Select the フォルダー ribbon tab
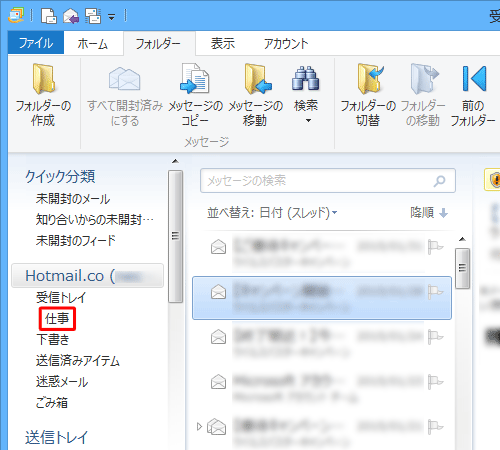Viewport: 500px width, 450px height. click(158, 43)
